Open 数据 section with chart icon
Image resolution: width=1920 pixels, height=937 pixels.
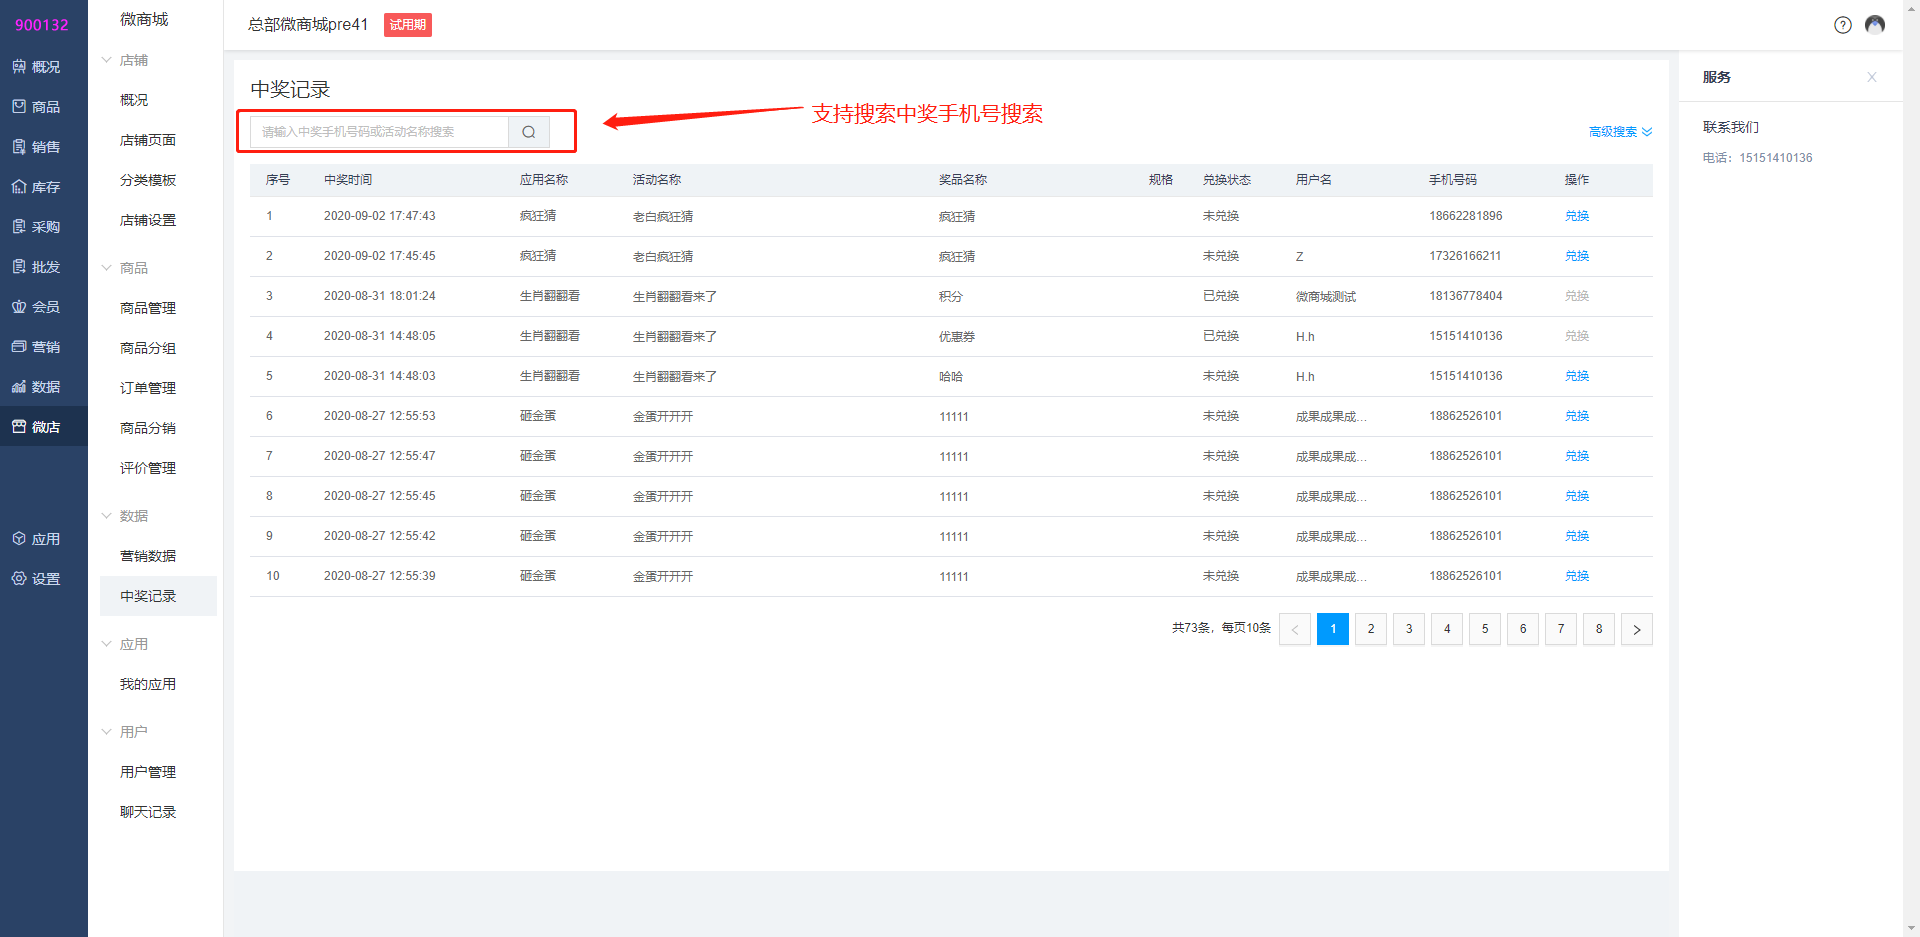click(36, 387)
